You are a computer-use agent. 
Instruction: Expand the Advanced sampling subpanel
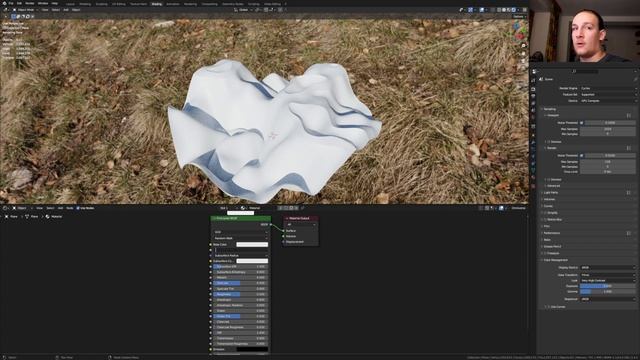[553, 186]
